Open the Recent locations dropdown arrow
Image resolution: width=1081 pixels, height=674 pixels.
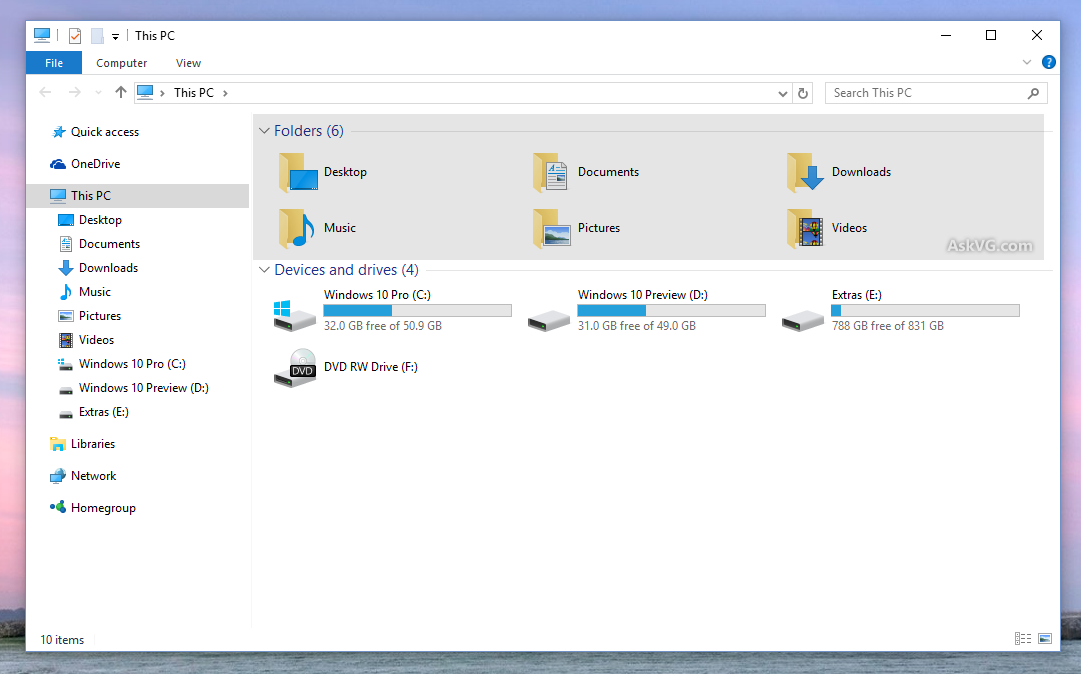[98, 92]
